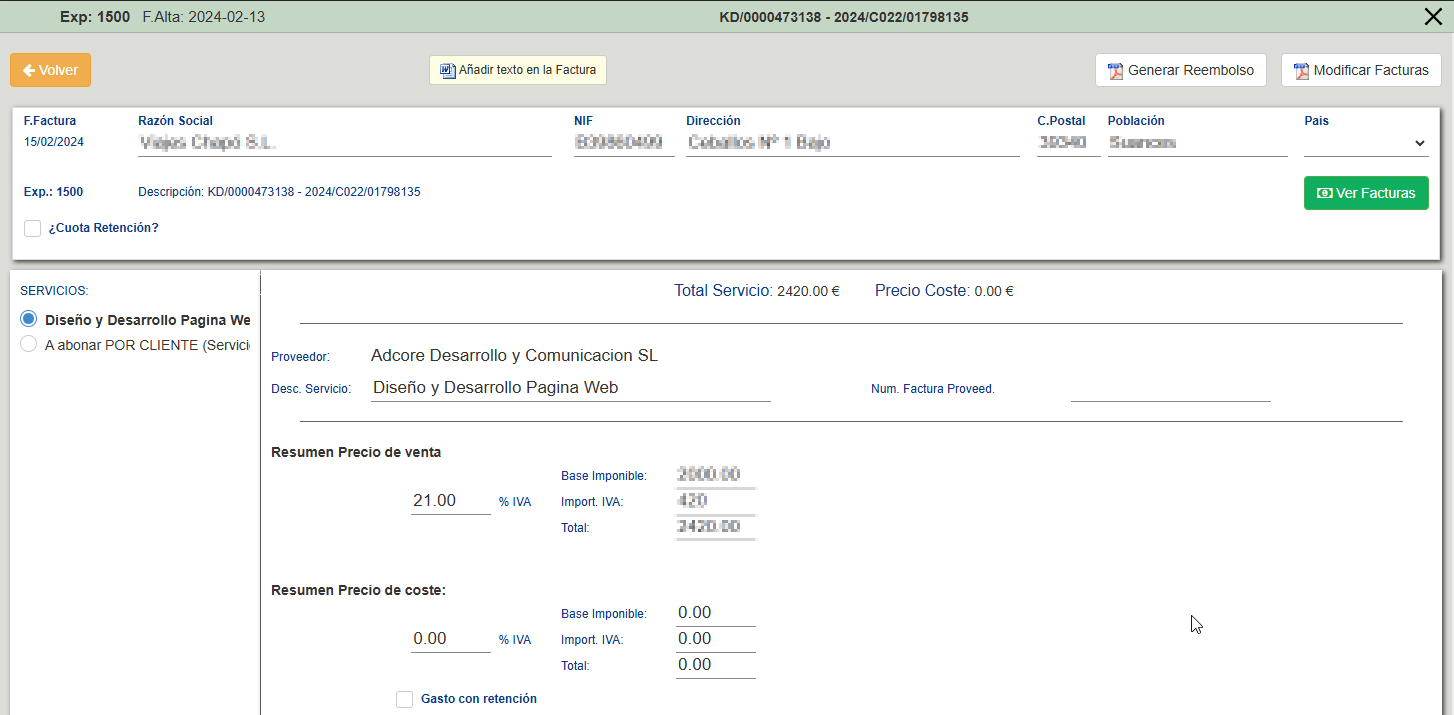Click the Num. Factura Proveed. field
The width and height of the screenshot is (1454, 715).
tap(1170, 388)
